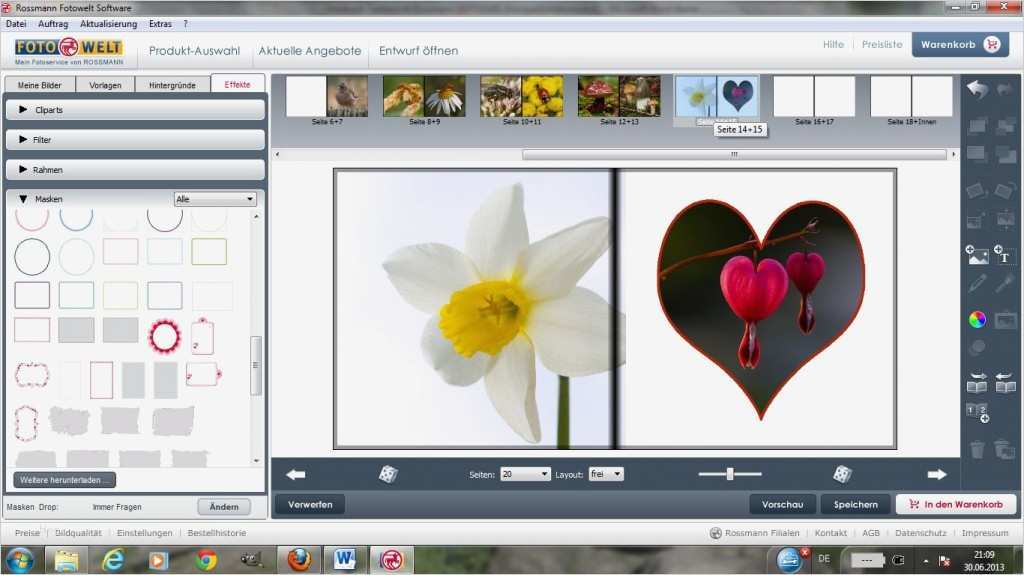This screenshot has width=1024, height=575.
Task: Click the left dice shuffle icon
Action: coord(388,474)
